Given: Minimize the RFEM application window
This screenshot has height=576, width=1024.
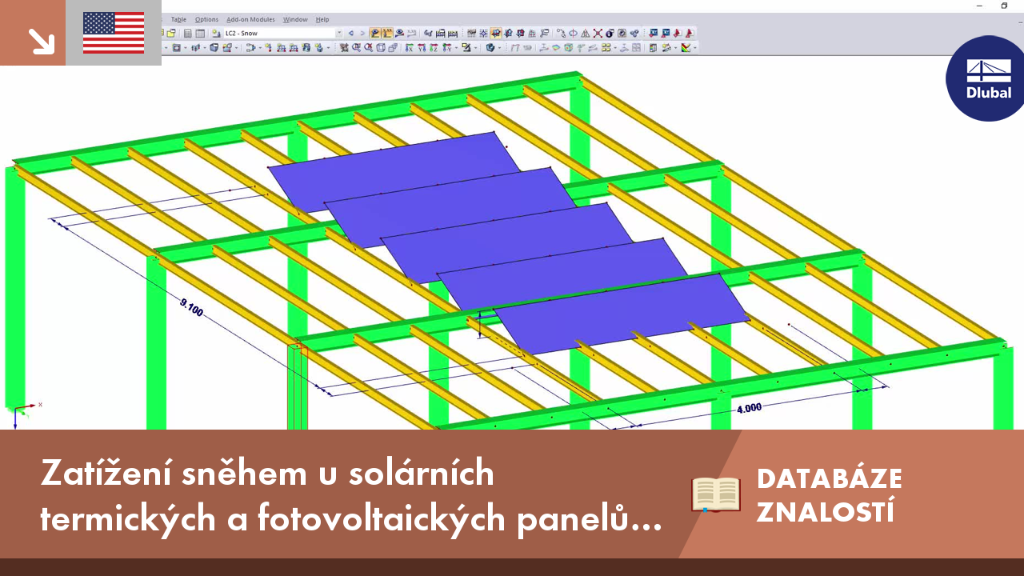Looking at the screenshot, I should coord(979,6).
